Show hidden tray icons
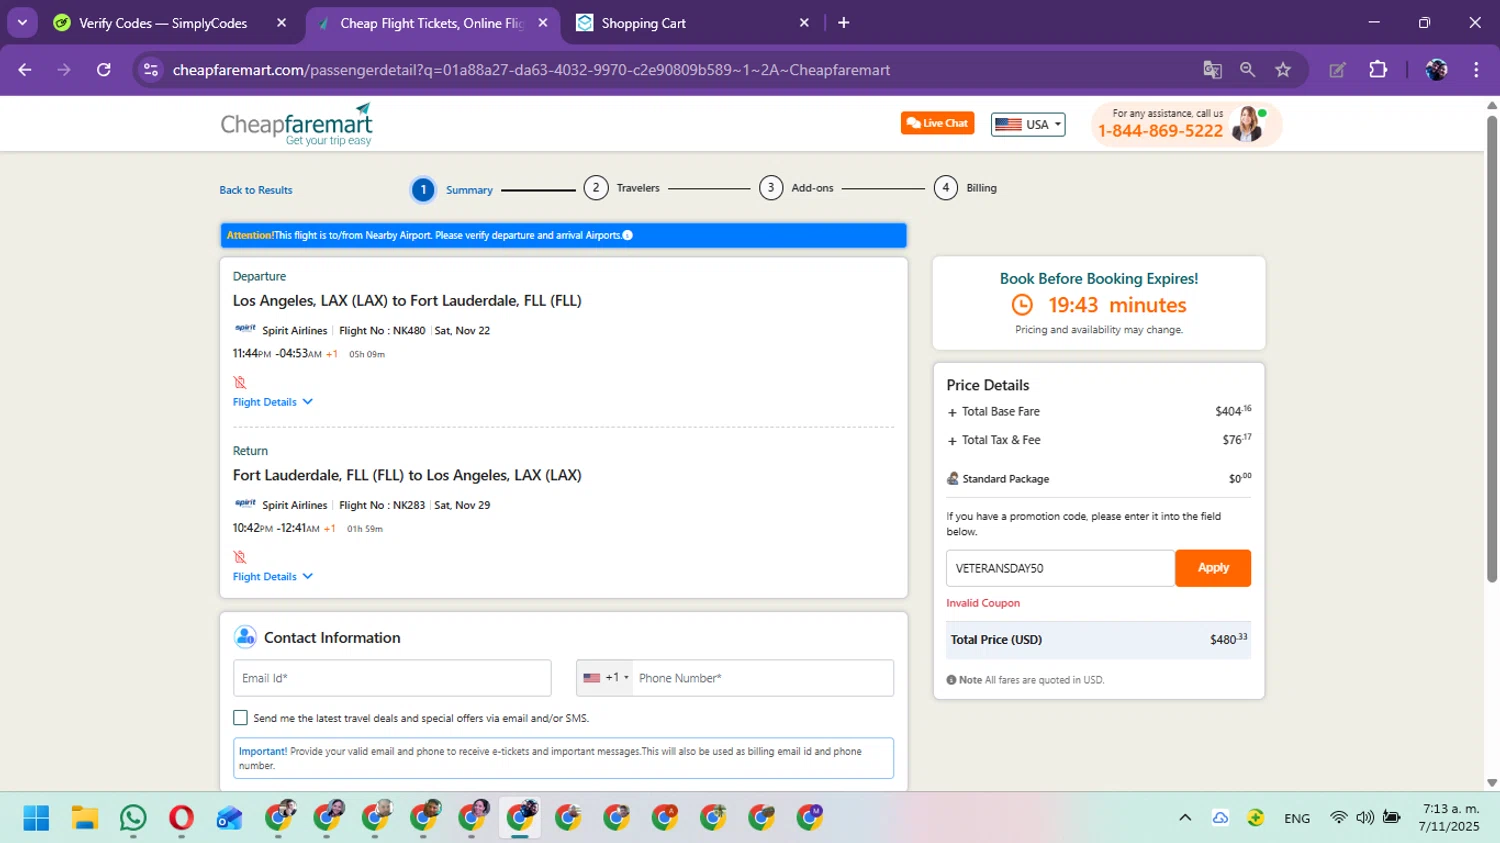 click(1185, 818)
